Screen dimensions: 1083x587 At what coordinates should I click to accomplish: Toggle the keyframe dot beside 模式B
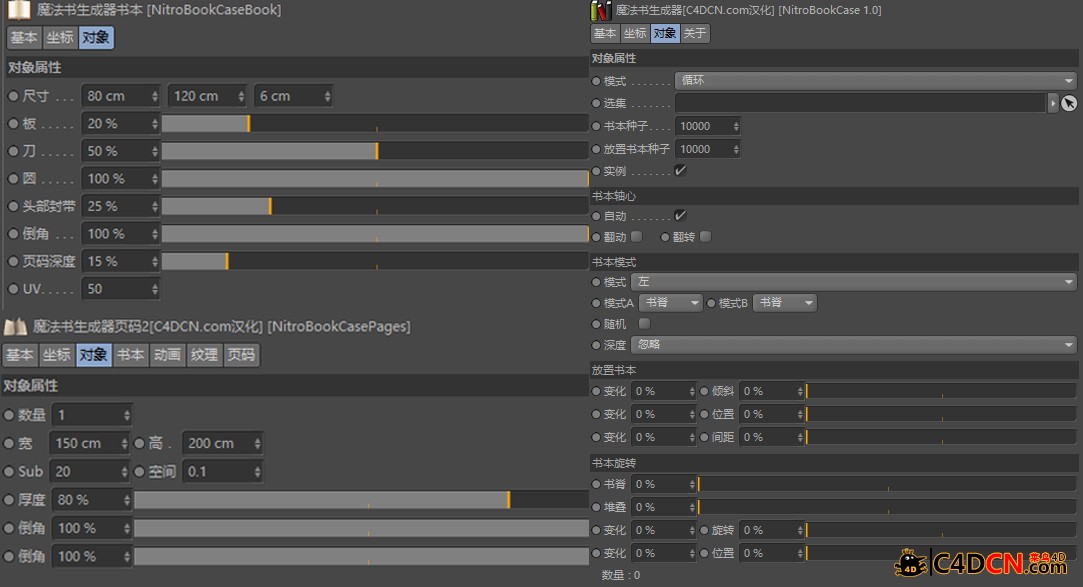pos(711,303)
